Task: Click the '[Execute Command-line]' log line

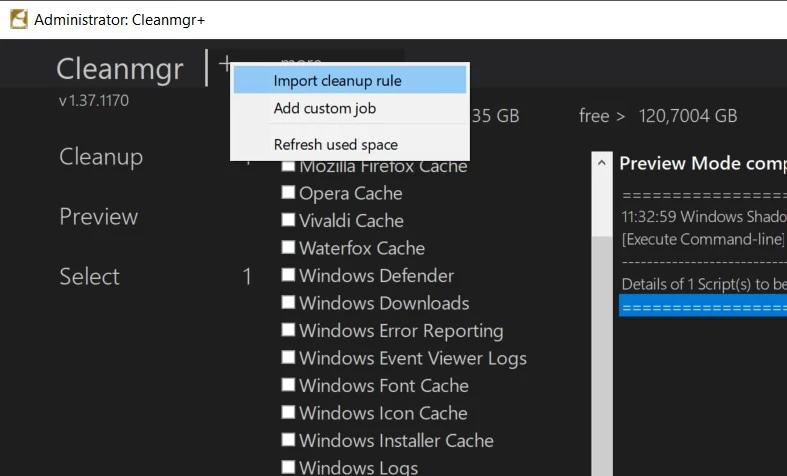Action: pyautogui.click(x=703, y=239)
